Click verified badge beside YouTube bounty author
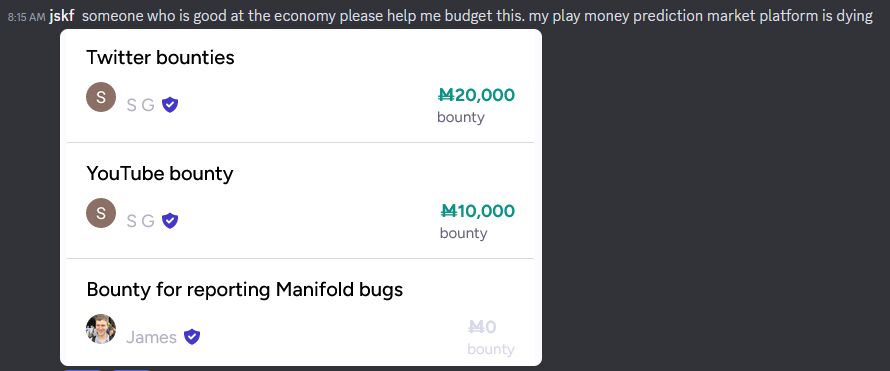Viewport: 890px width, 371px height. pyautogui.click(x=170, y=221)
